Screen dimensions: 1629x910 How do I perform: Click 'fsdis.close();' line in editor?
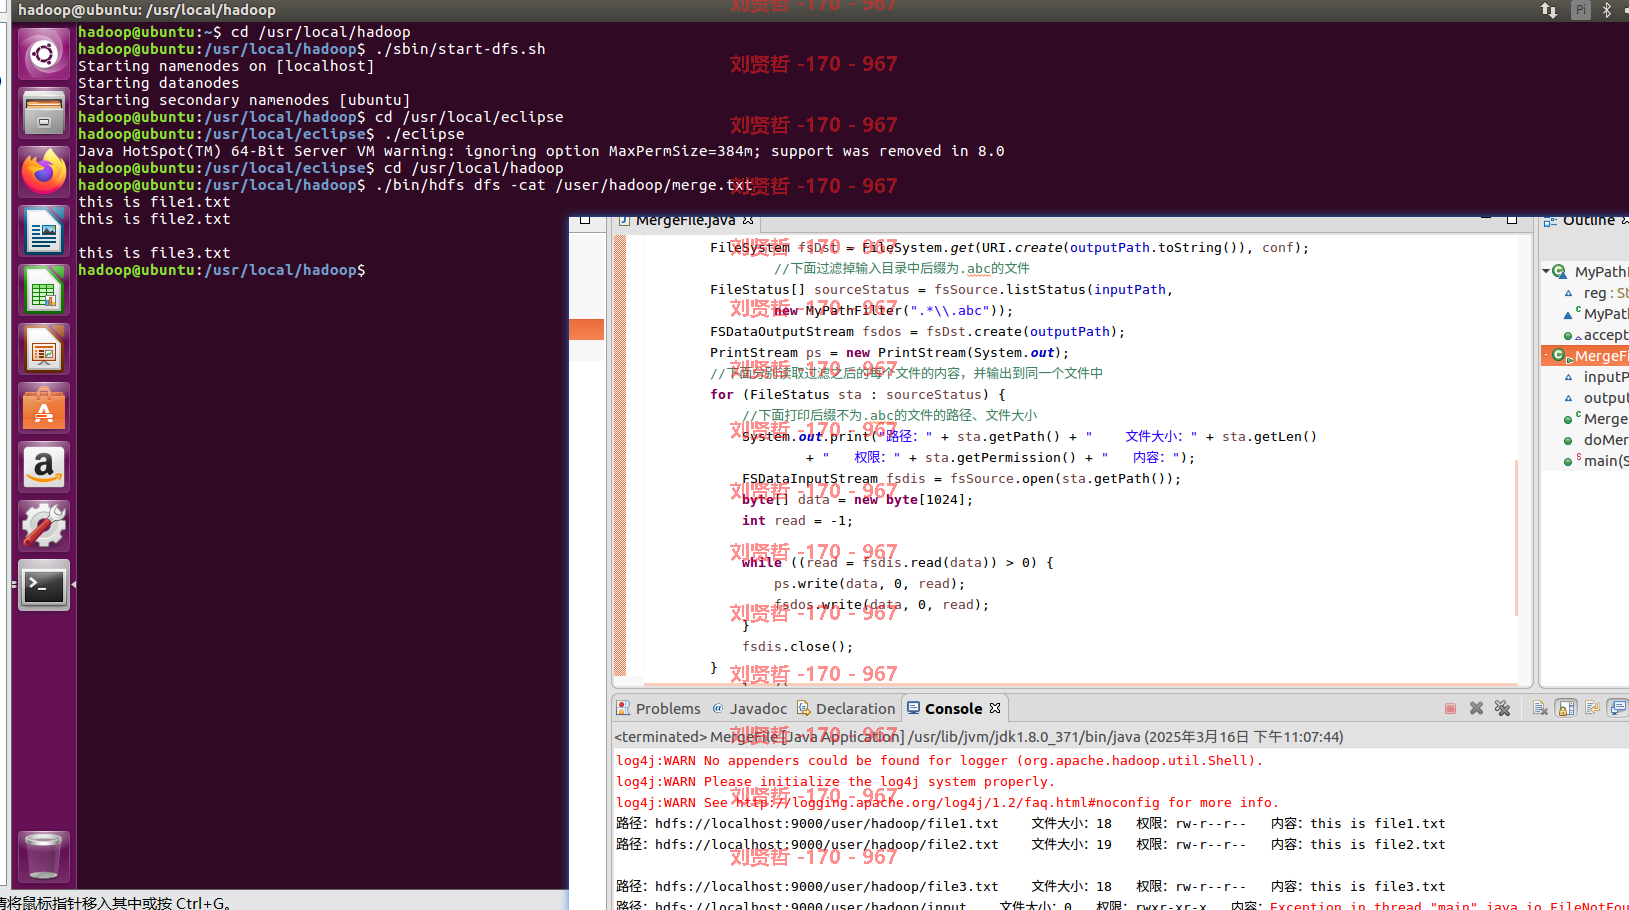pyautogui.click(x=798, y=647)
